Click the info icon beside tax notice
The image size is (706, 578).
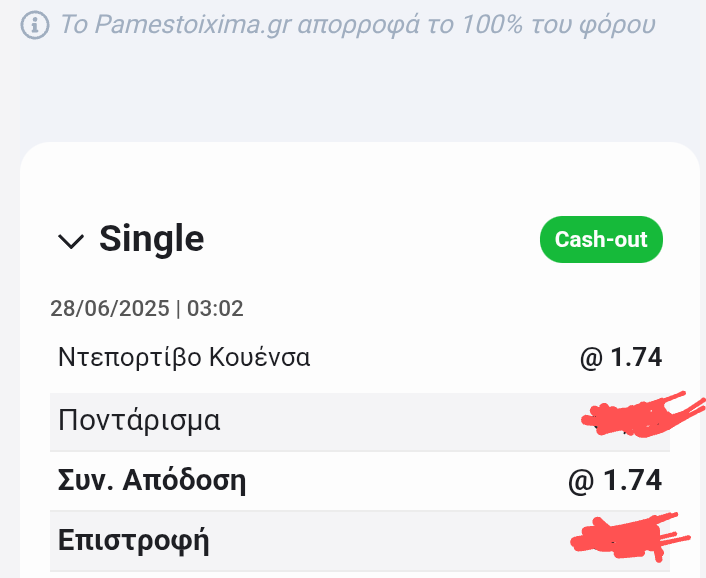point(35,24)
